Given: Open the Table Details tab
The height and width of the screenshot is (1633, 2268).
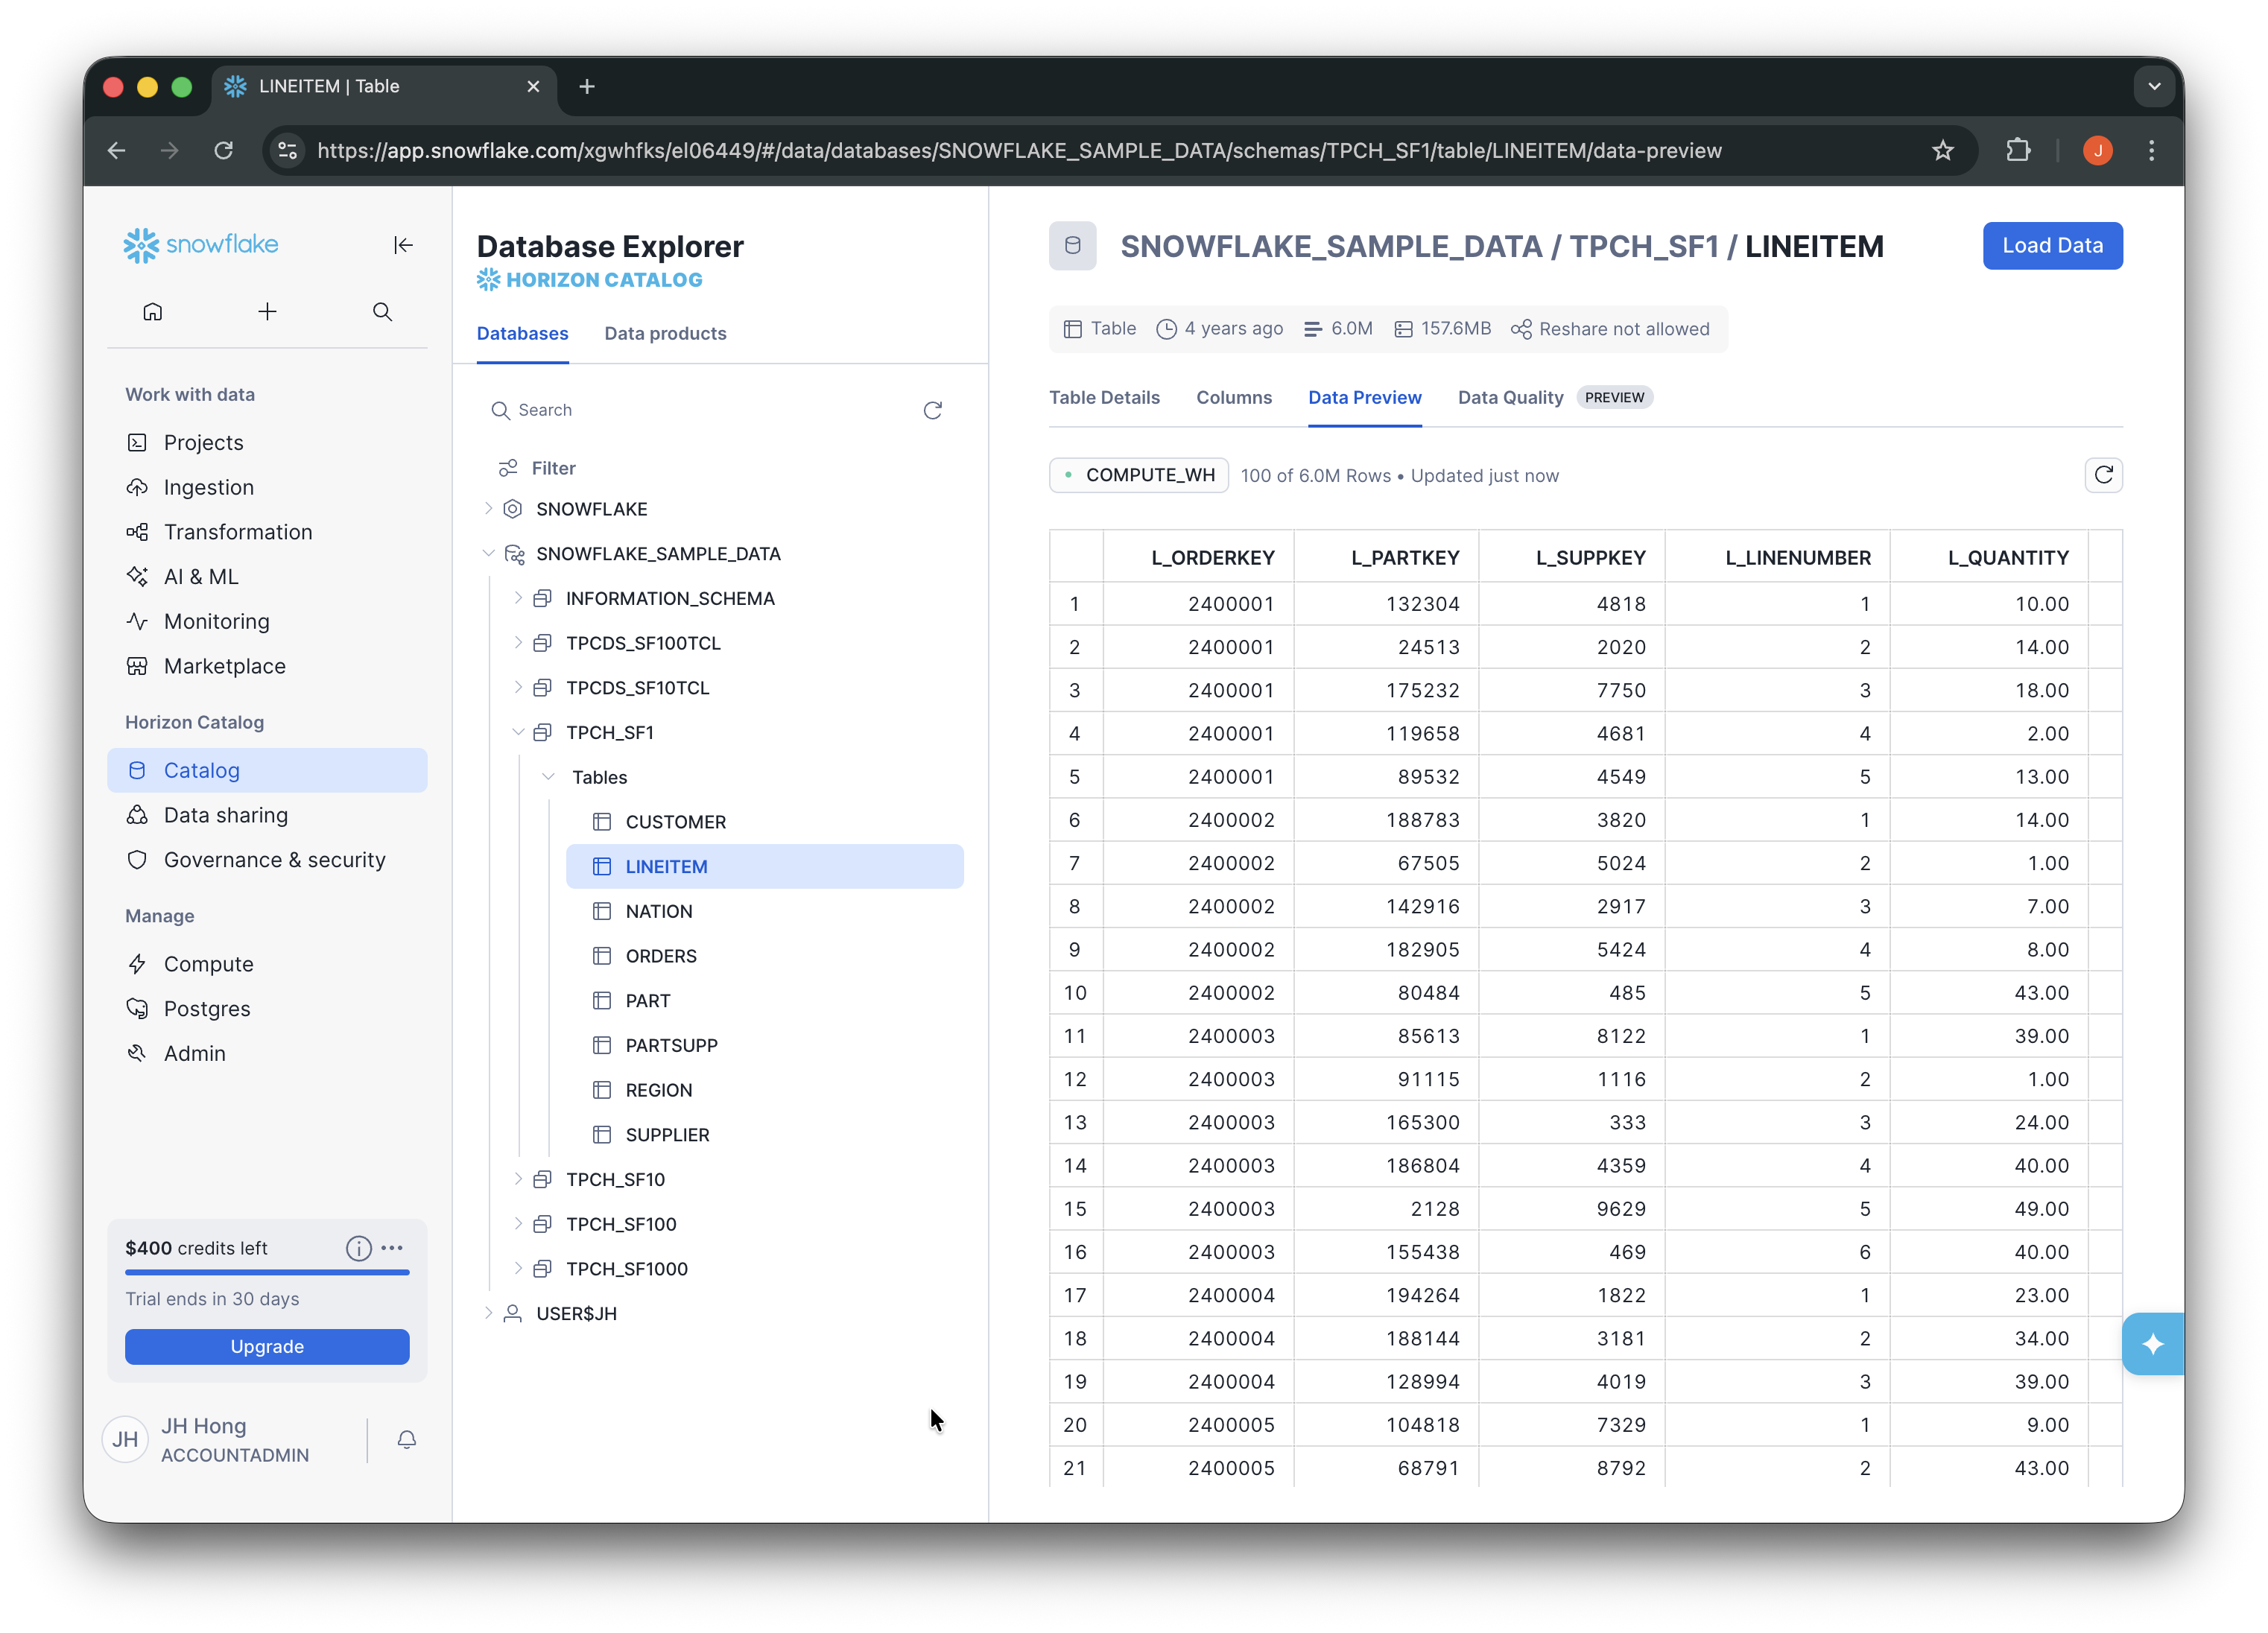Looking at the screenshot, I should pos(1104,398).
